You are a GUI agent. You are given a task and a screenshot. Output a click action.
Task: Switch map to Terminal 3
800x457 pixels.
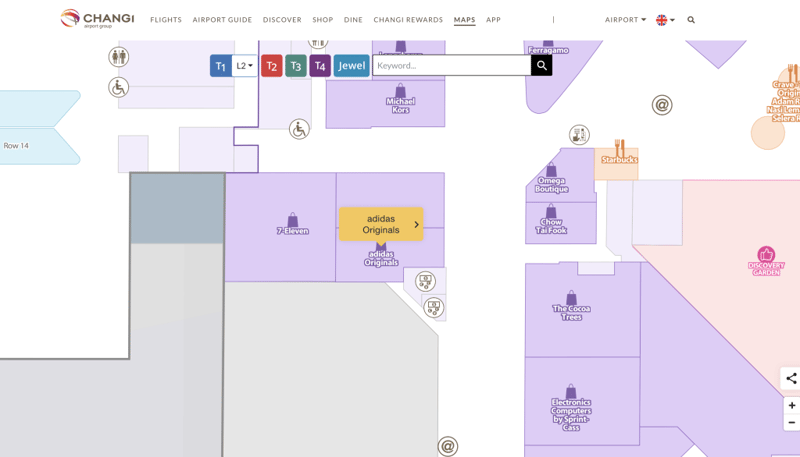click(x=295, y=66)
